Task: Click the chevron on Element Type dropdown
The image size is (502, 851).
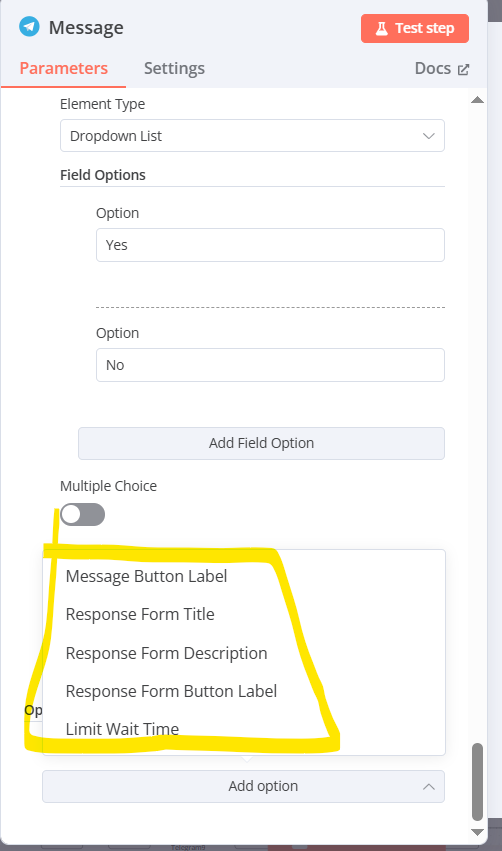Action: 429,136
